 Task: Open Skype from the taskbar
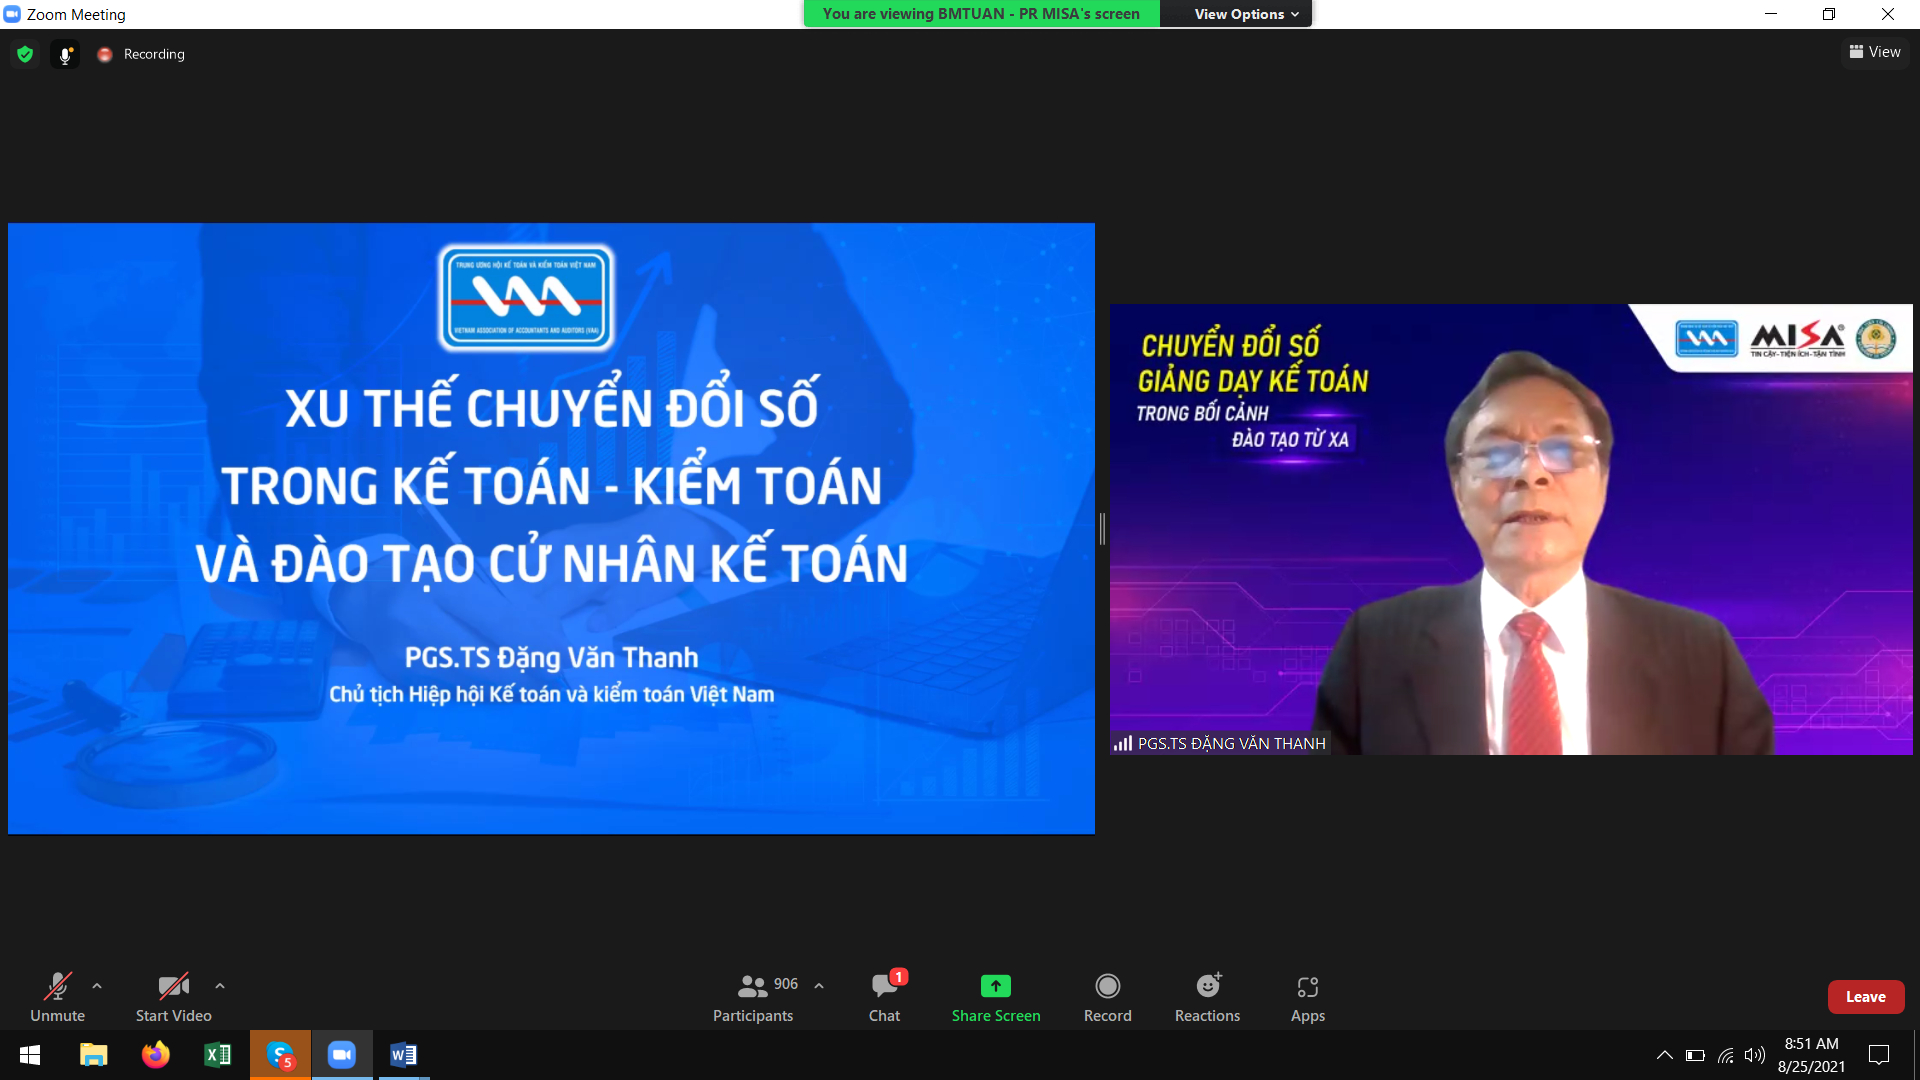(280, 1055)
